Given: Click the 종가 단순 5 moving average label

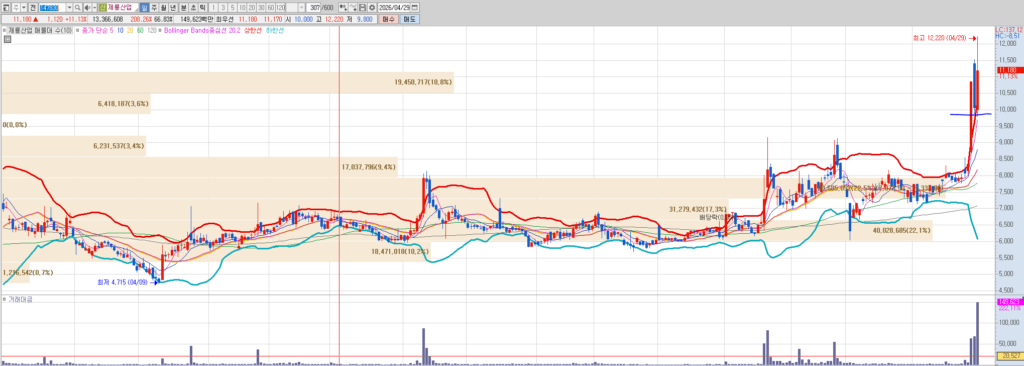Looking at the screenshot, I should coord(97,30).
